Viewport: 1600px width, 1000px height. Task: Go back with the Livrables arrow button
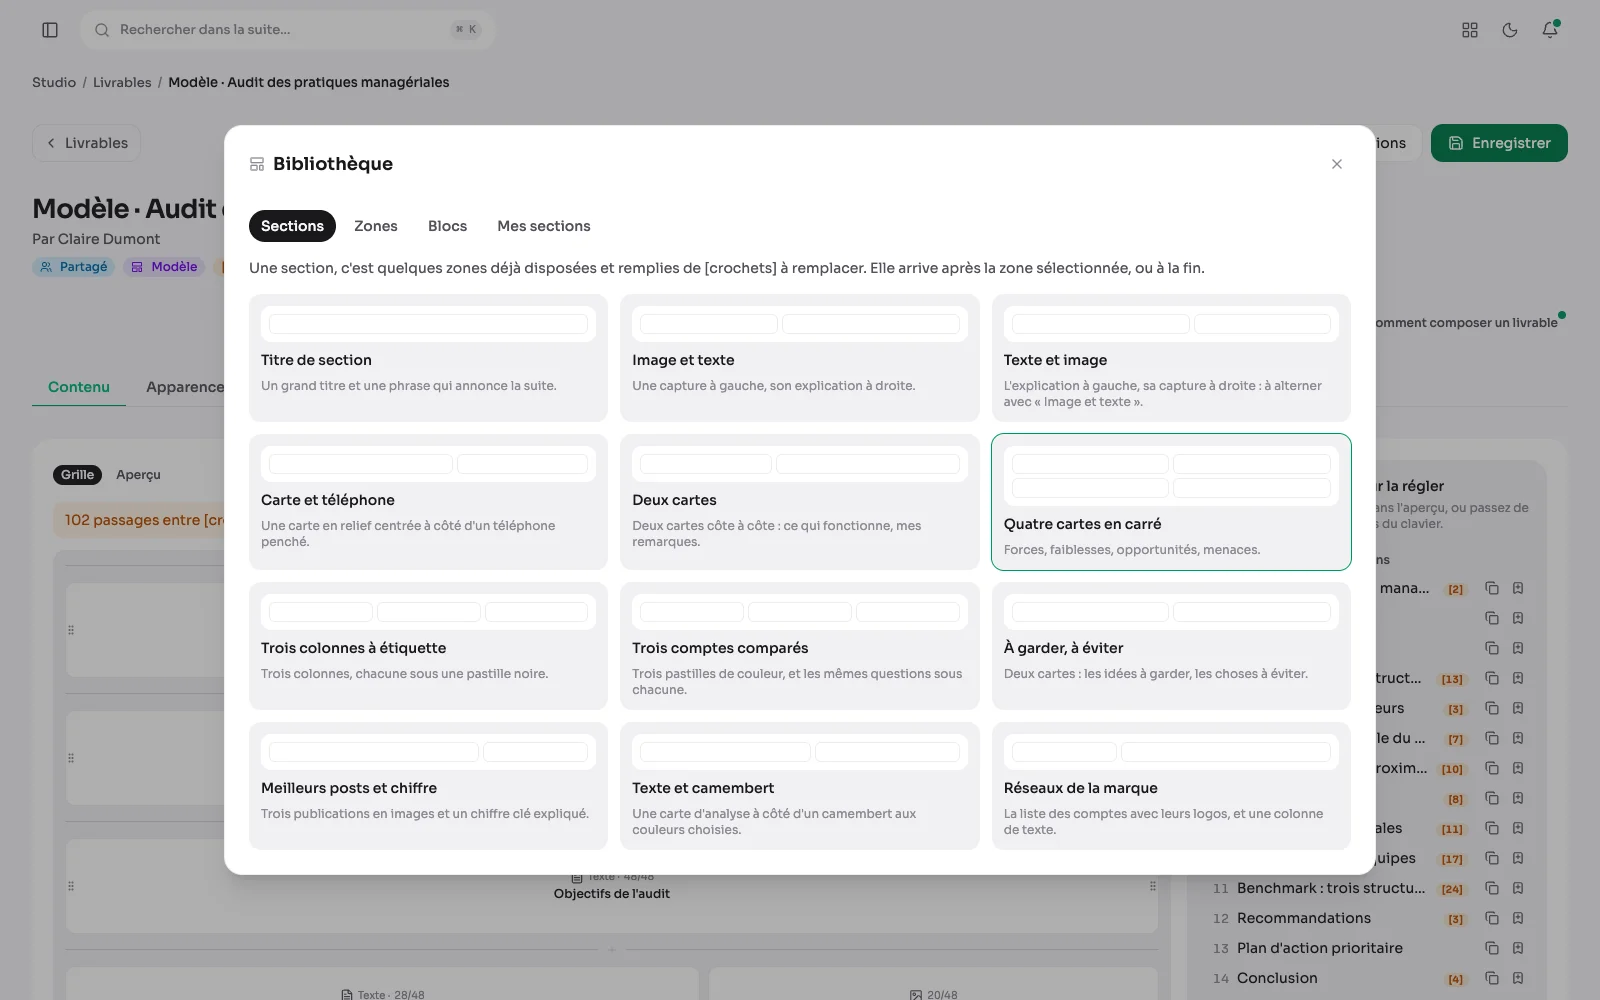point(87,143)
